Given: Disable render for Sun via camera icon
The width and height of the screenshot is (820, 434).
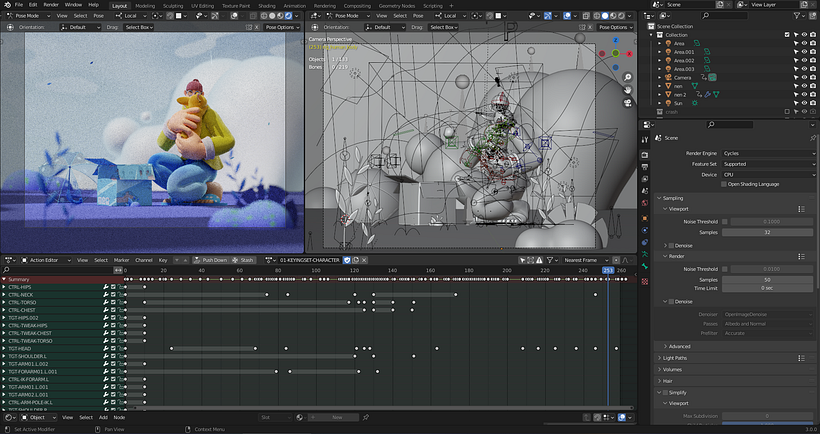Looking at the screenshot, I should pyautogui.click(x=813, y=103).
